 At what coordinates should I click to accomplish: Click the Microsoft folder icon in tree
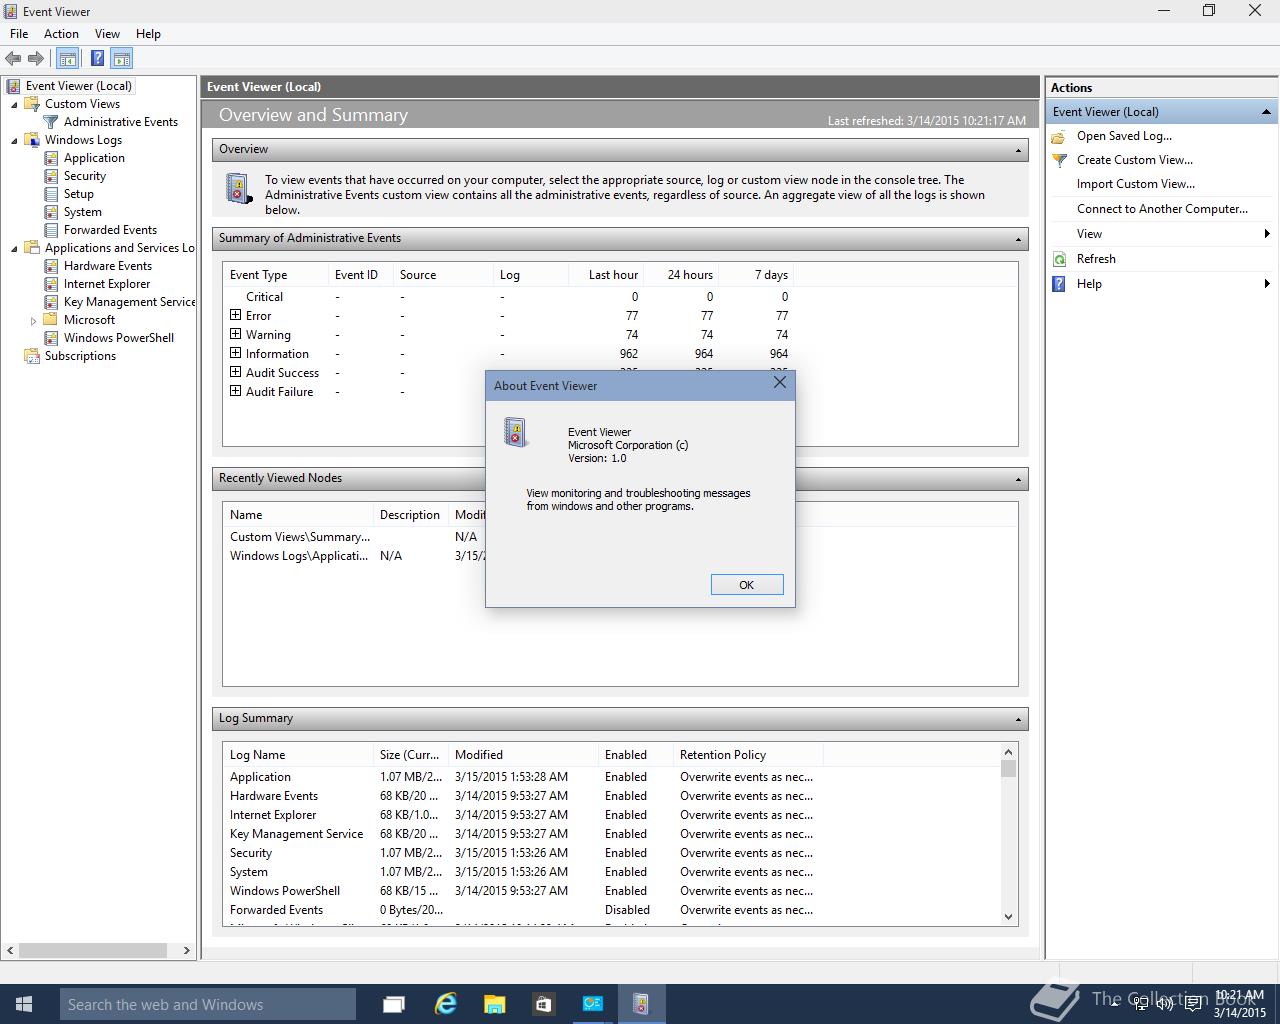click(51, 320)
